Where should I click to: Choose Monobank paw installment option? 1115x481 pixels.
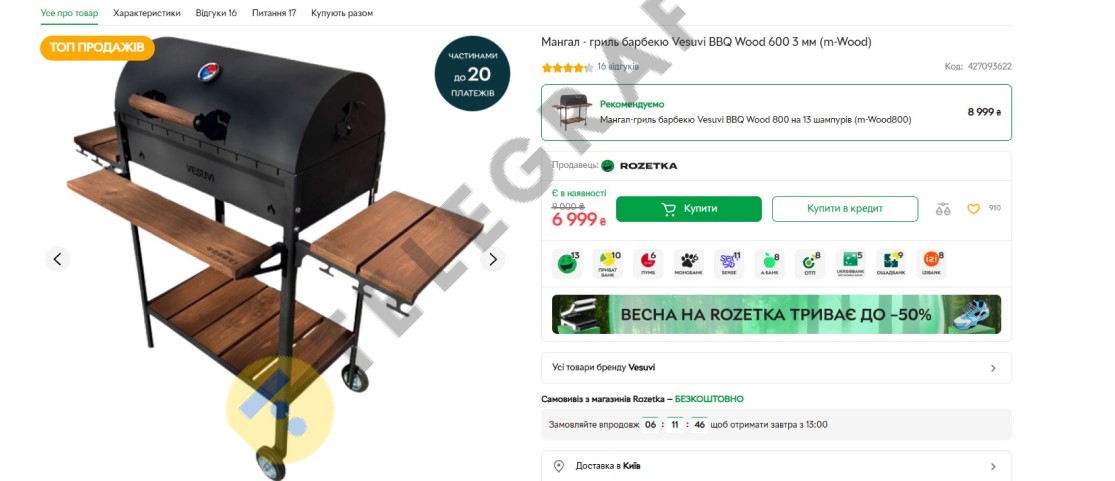pyautogui.click(x=688, y=263)
